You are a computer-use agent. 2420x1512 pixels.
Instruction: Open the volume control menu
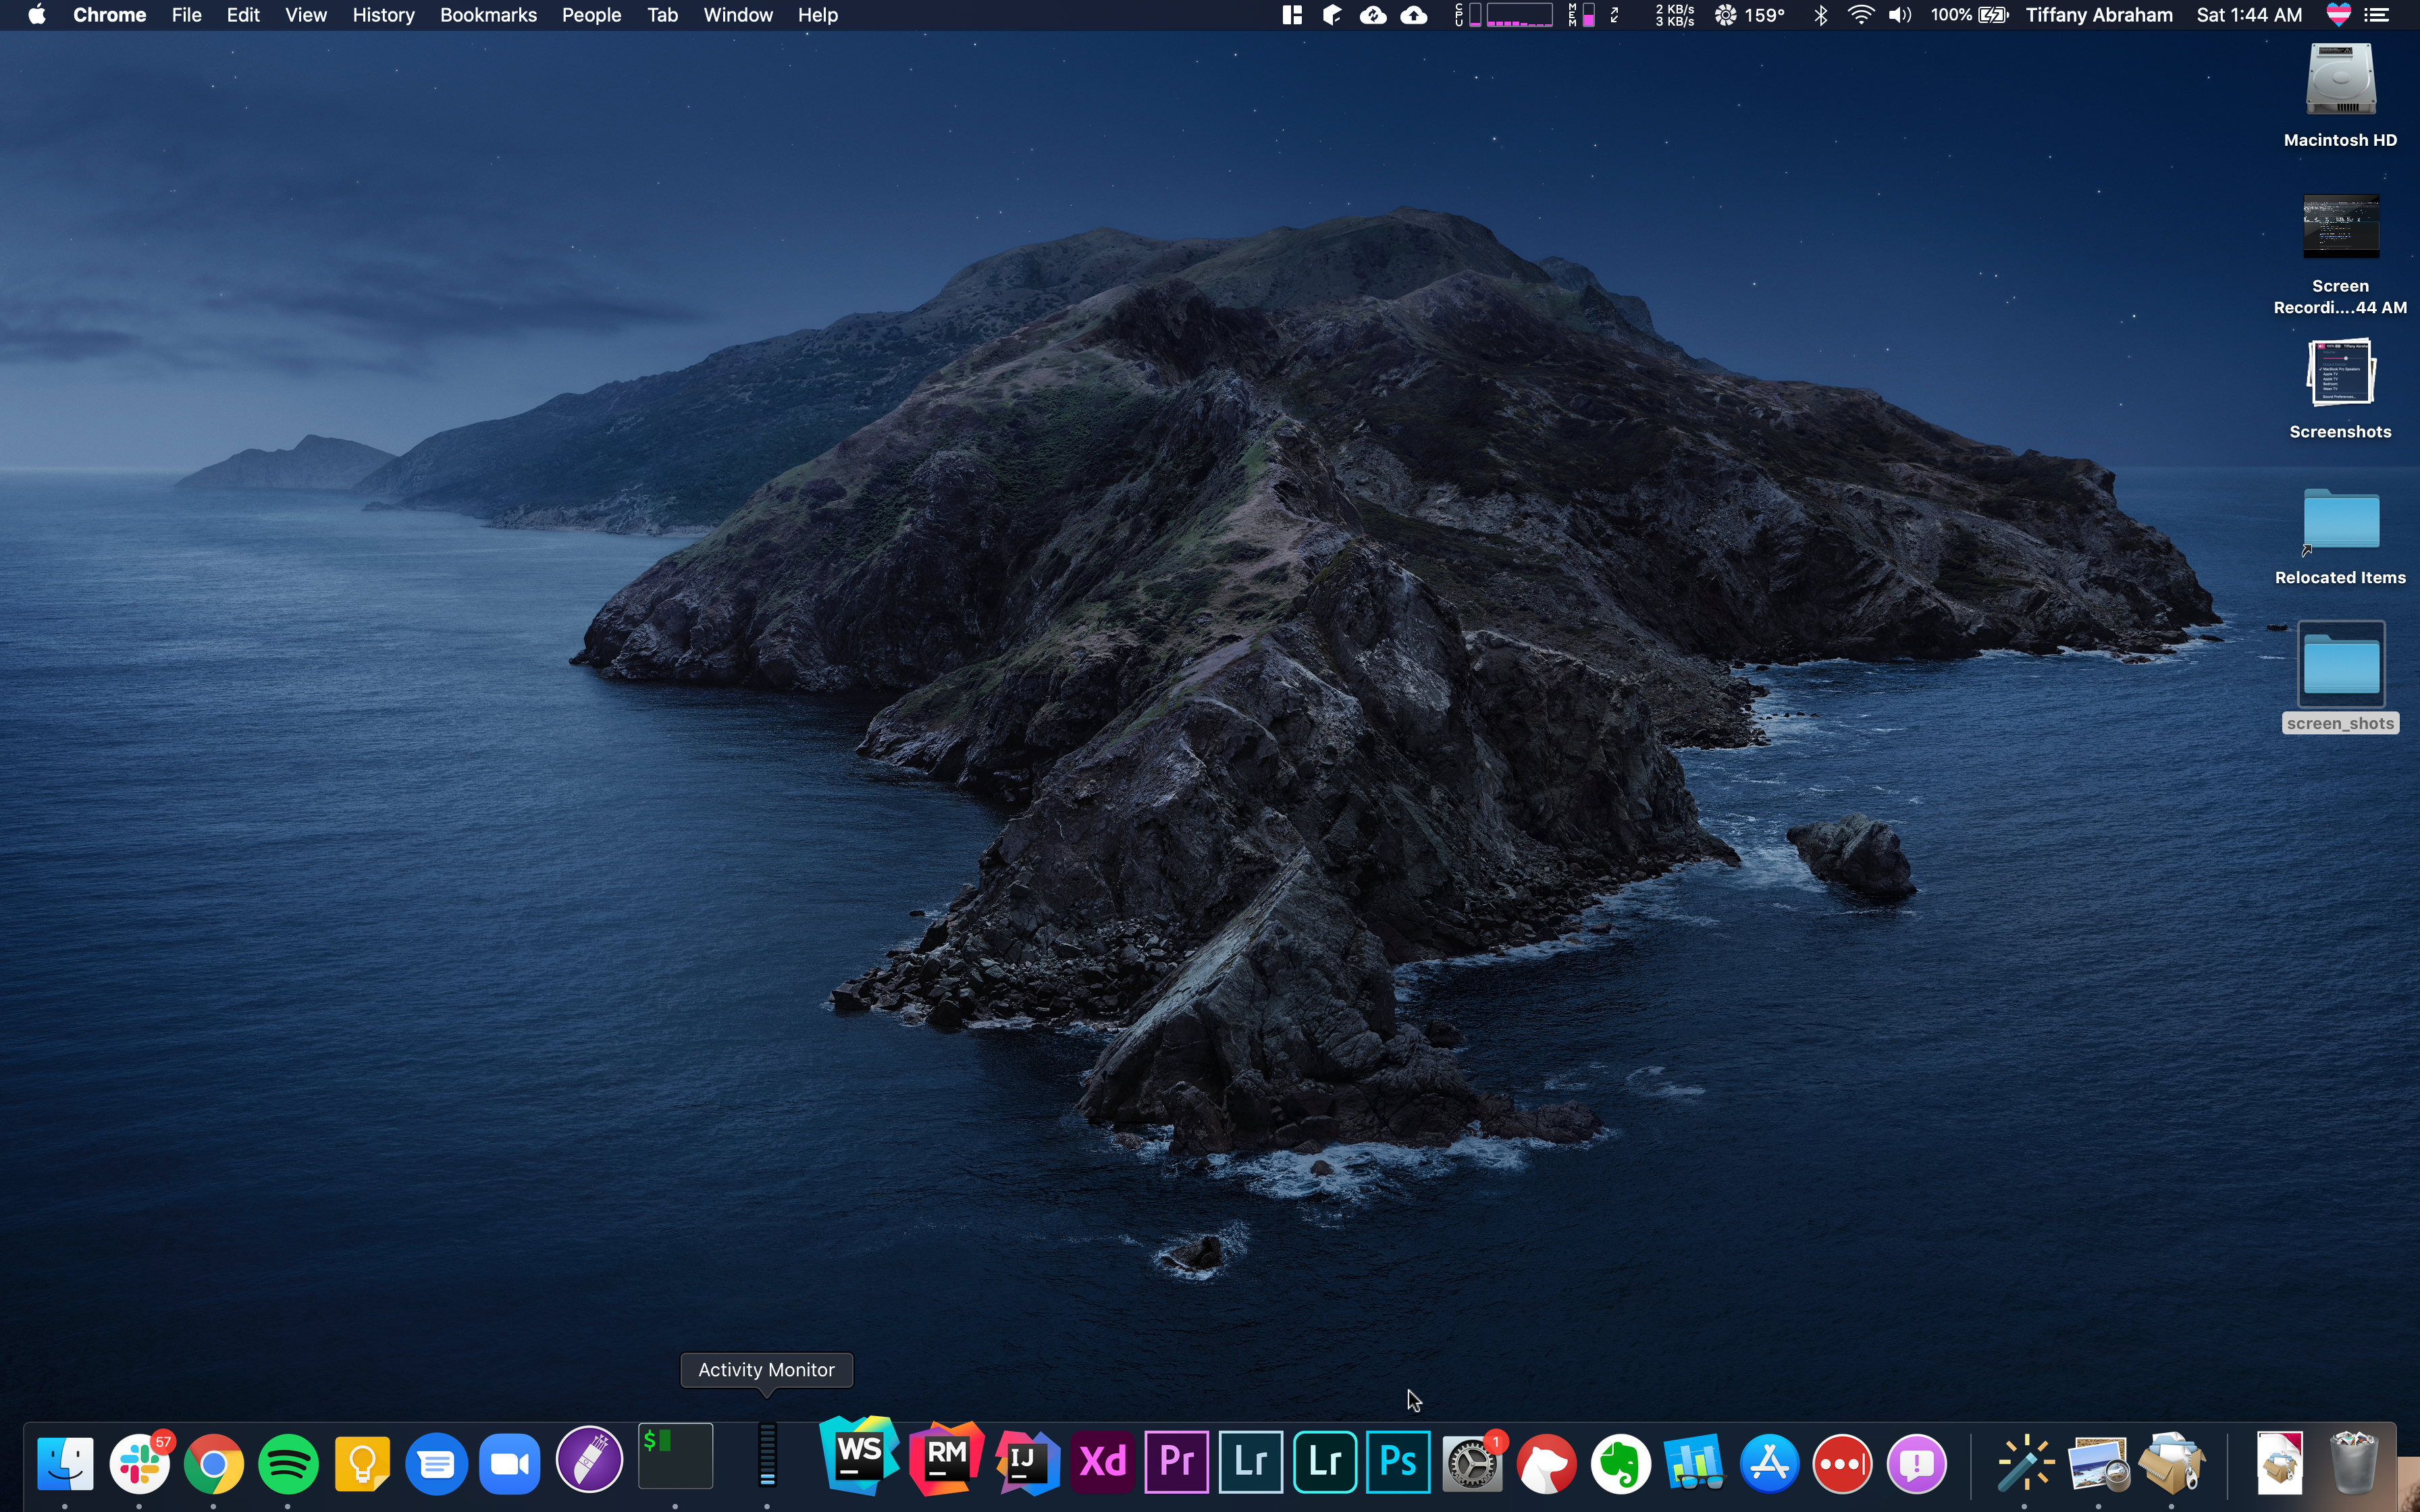click(1900, 15)
